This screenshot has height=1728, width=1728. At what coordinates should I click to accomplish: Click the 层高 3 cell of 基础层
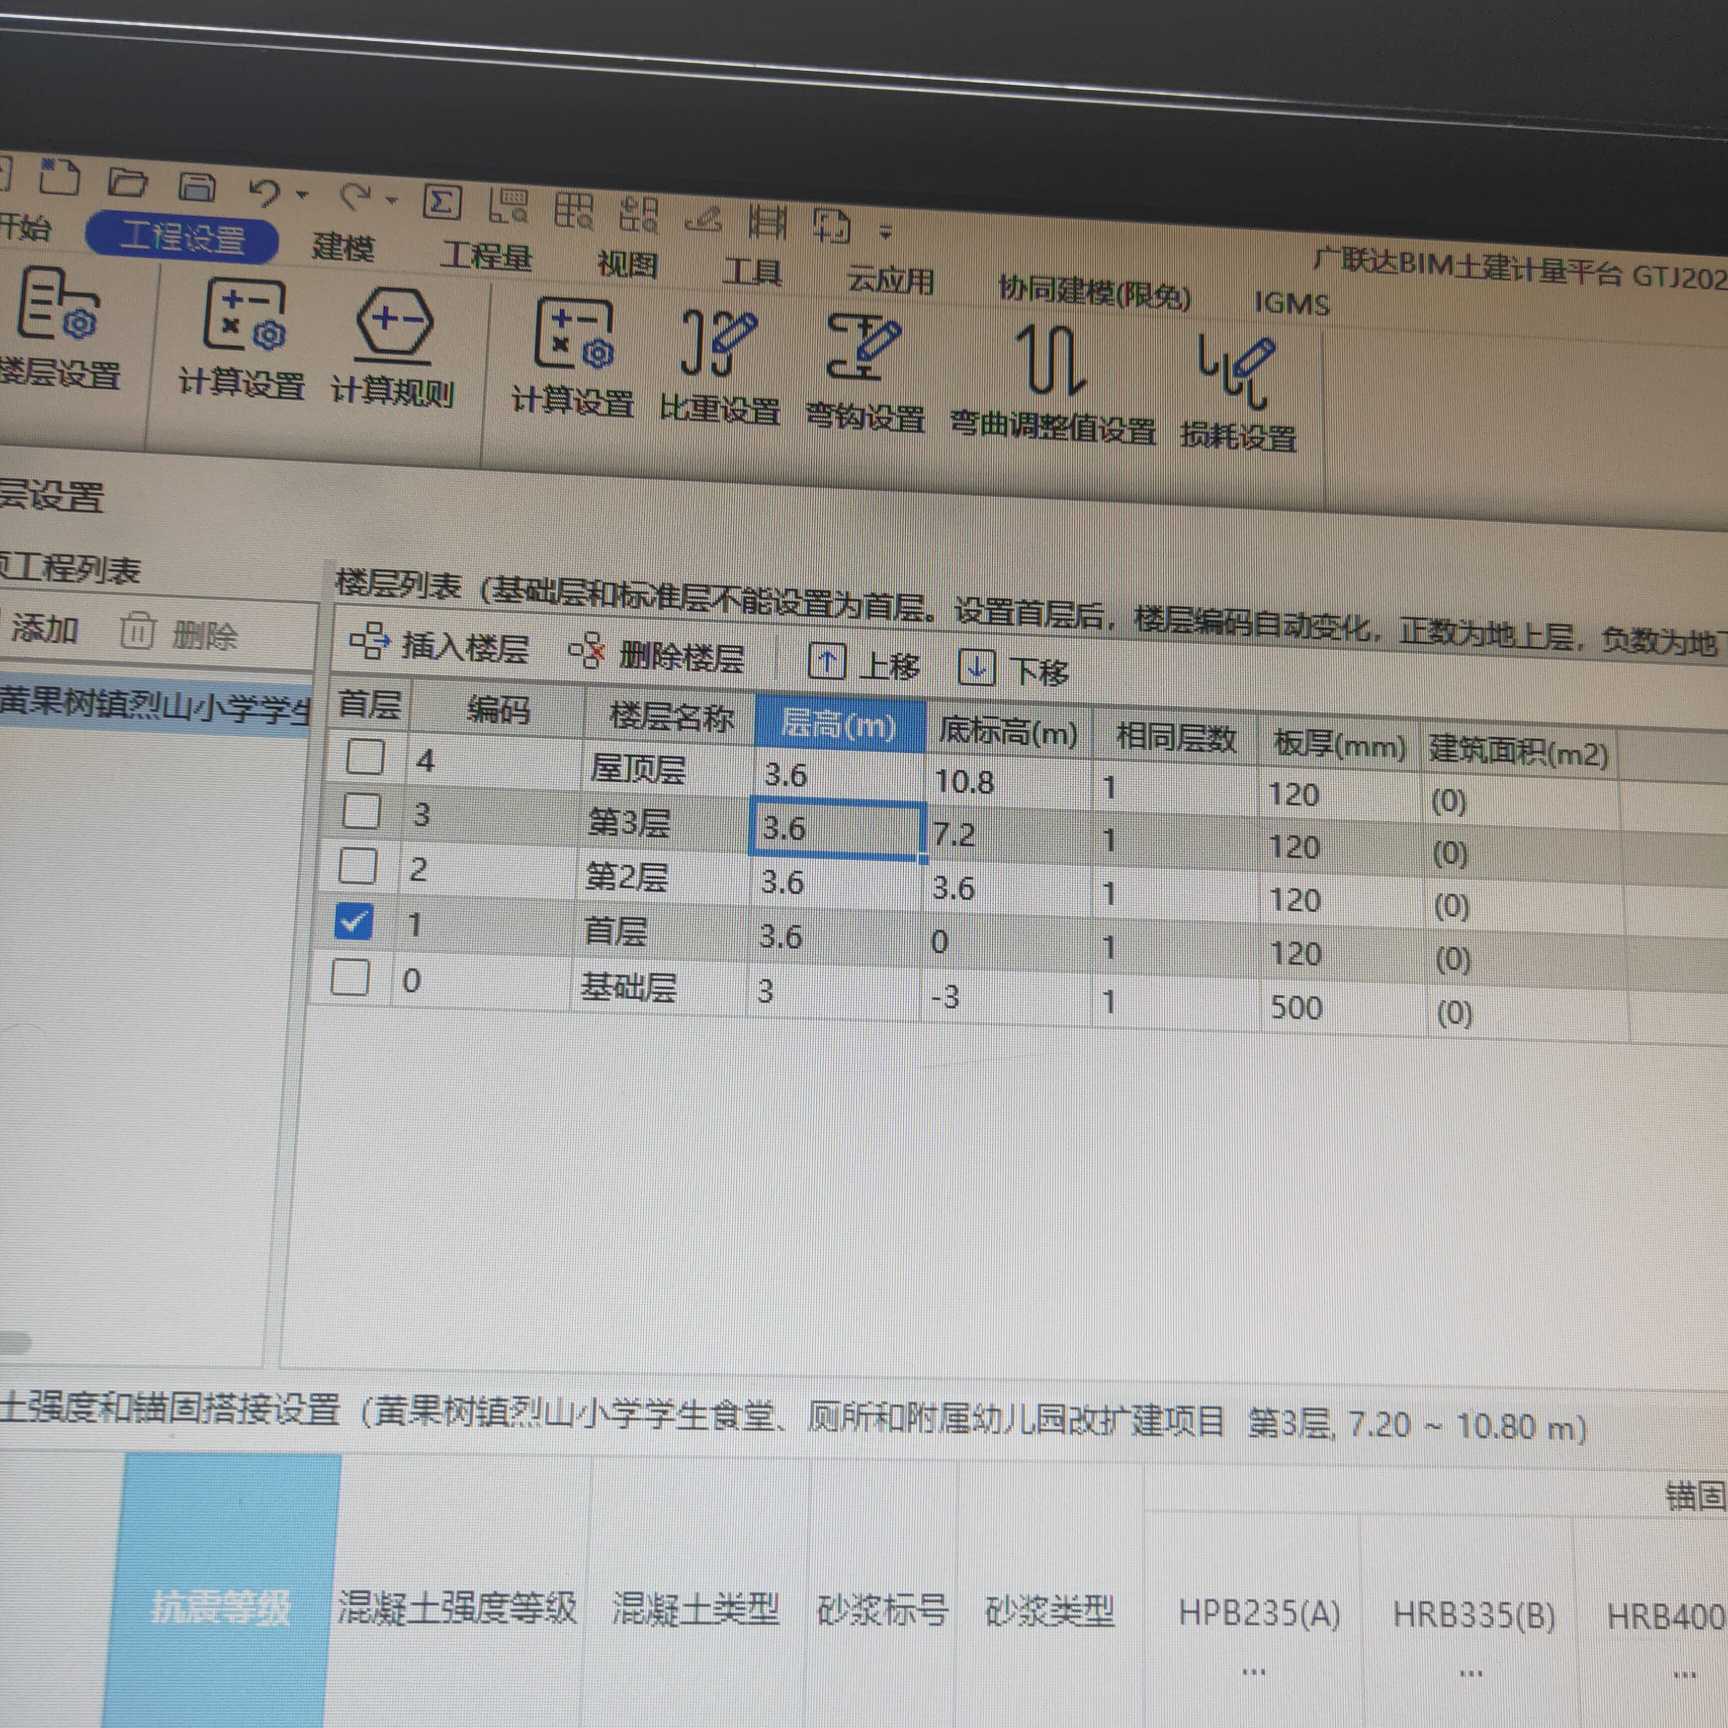pos(832,991)
